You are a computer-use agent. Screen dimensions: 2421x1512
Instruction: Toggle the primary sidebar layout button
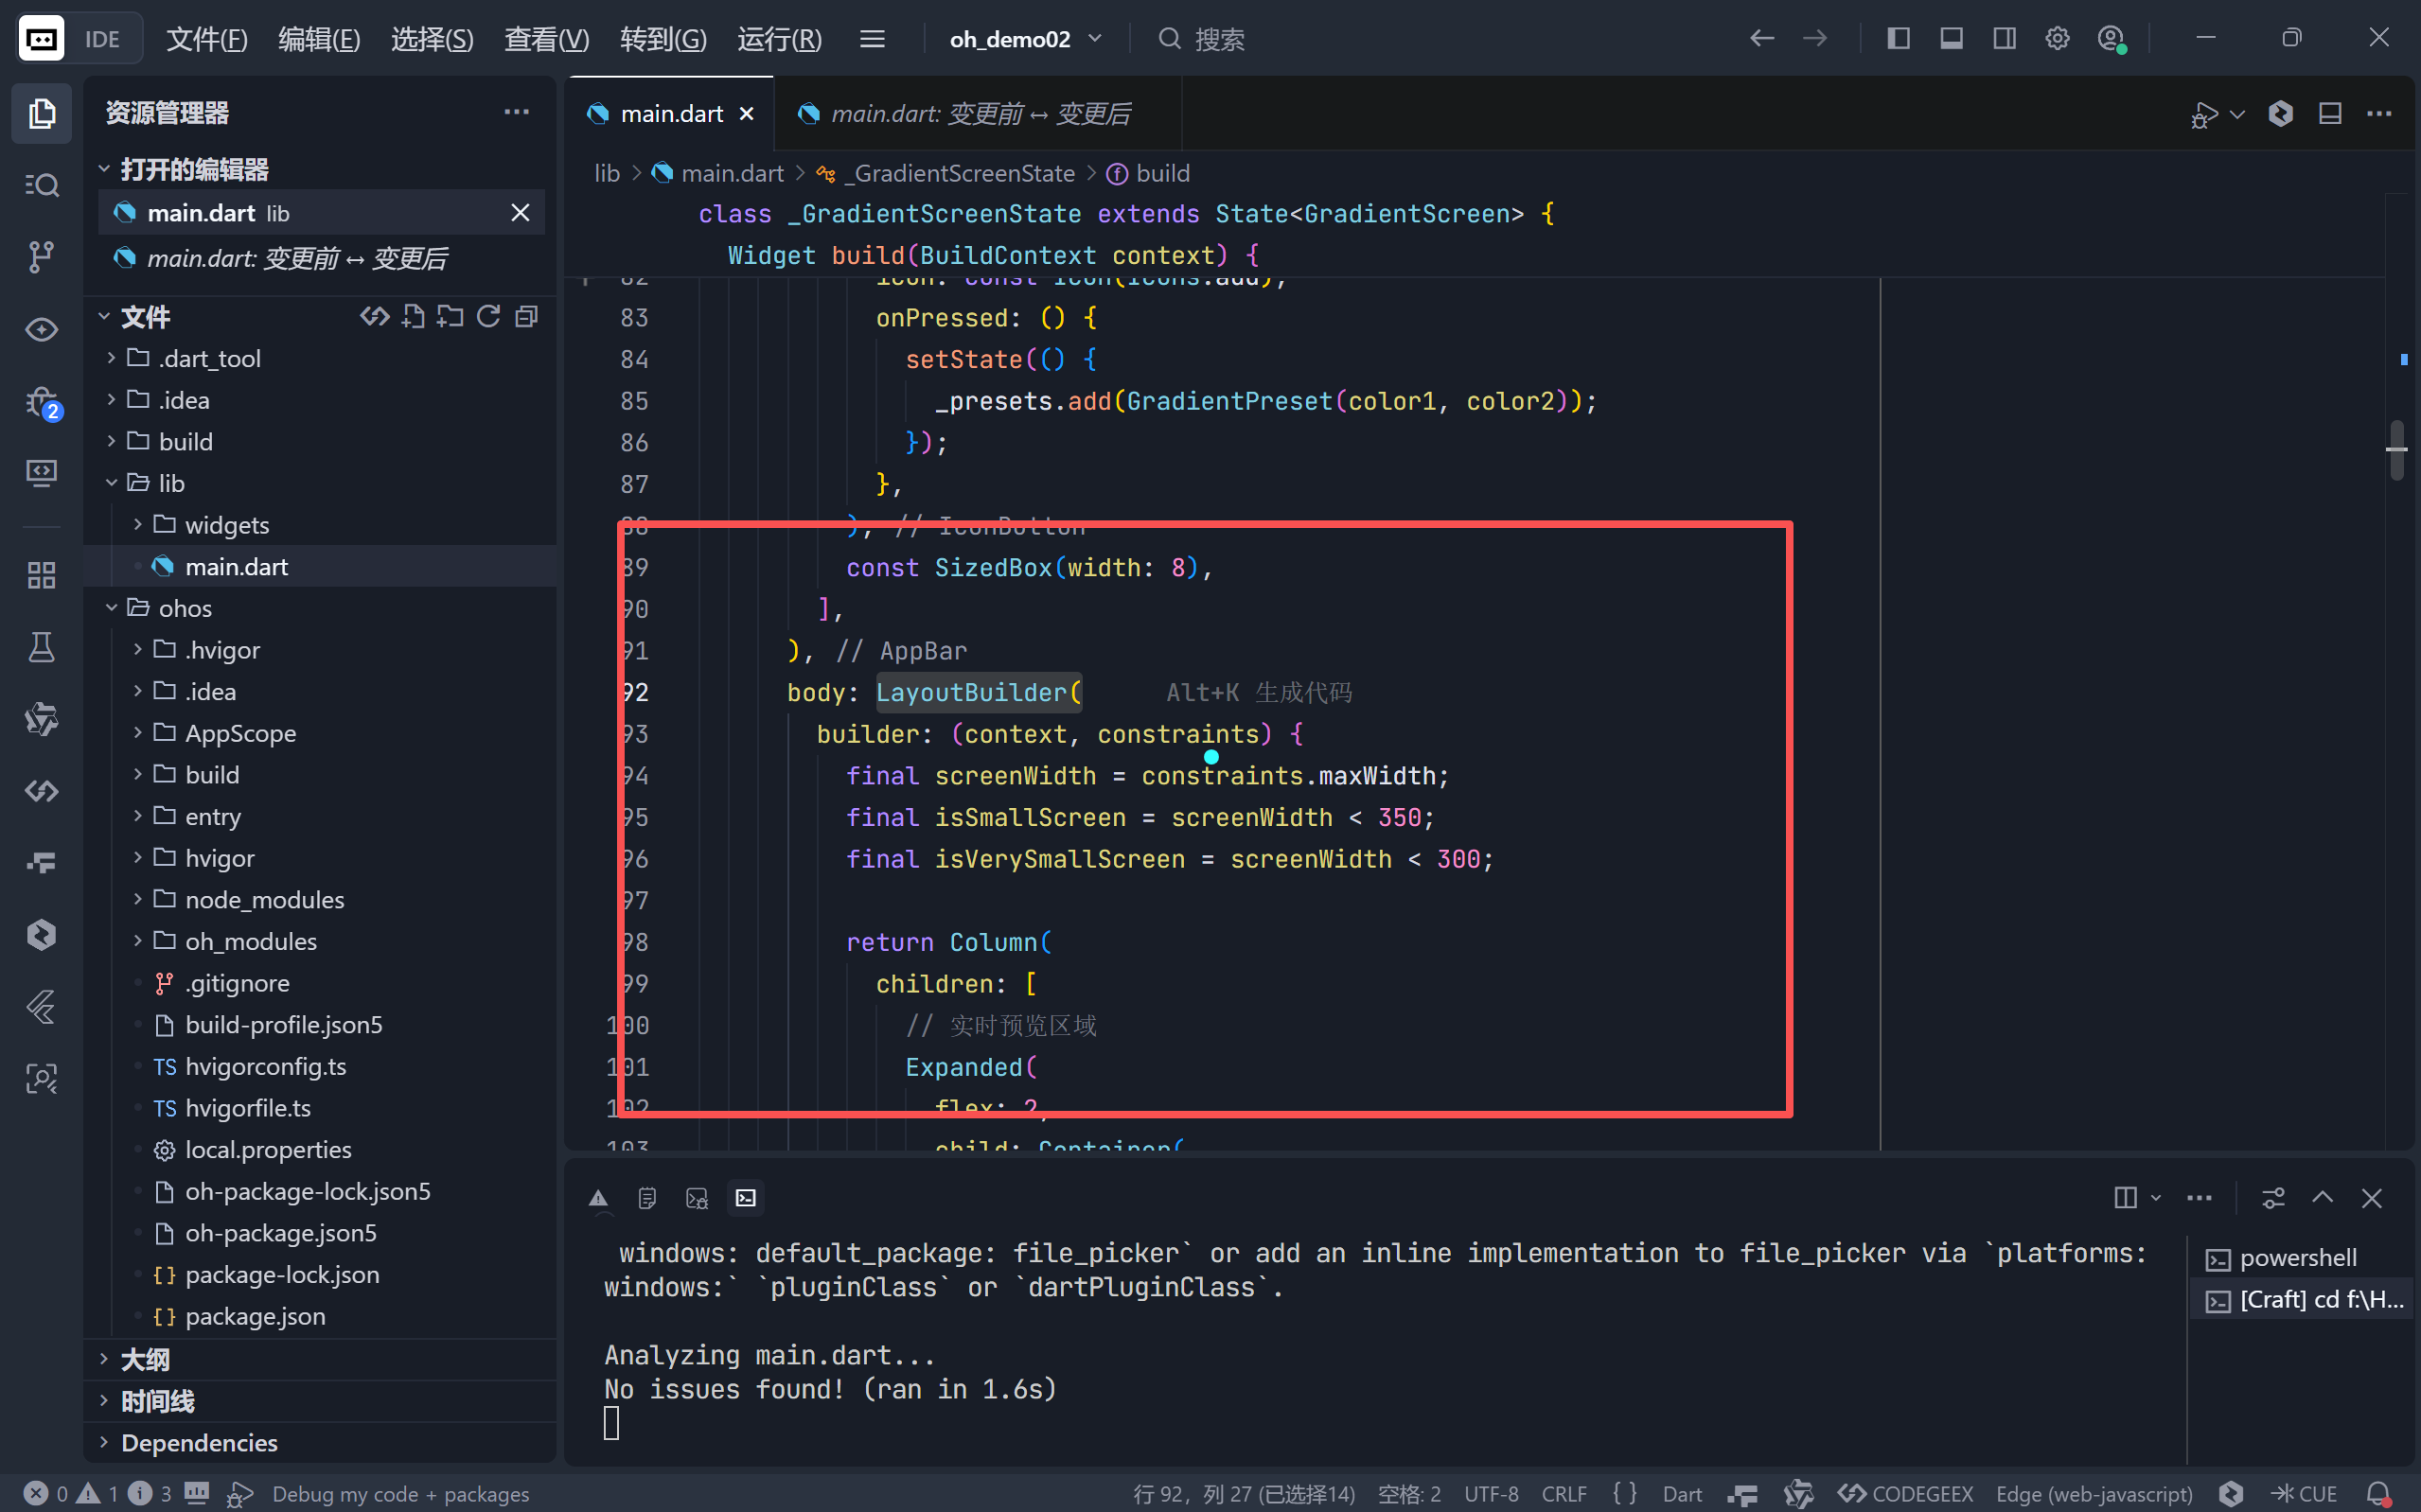1898,39
